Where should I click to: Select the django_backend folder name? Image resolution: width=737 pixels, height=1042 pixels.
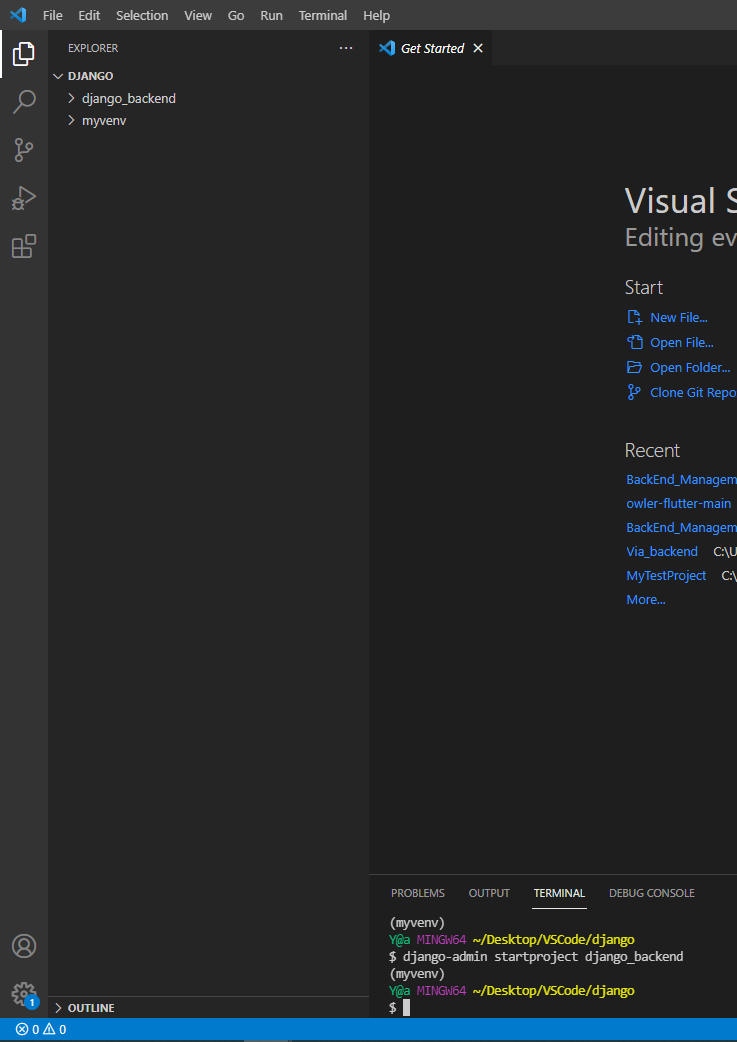pyautogui.click(x=129, y=98)
